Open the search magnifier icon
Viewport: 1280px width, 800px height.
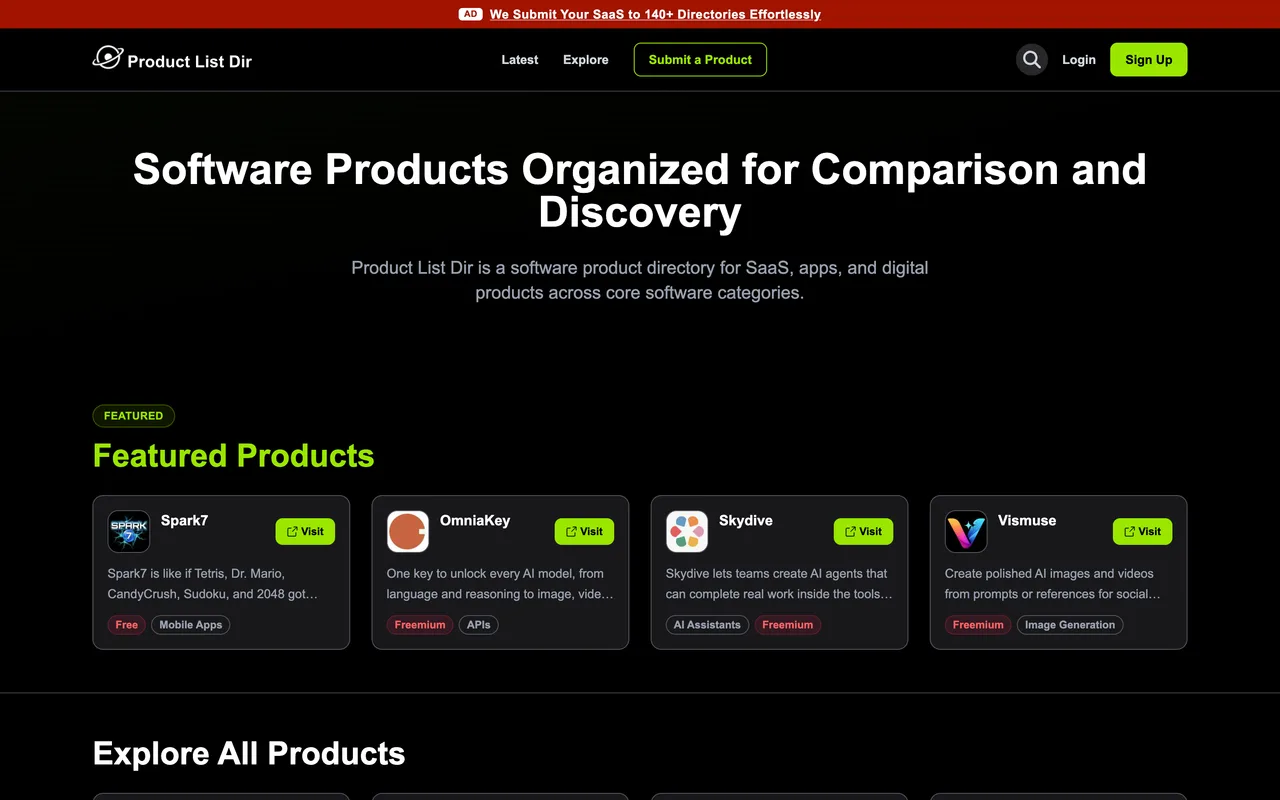pos(1032,60)
